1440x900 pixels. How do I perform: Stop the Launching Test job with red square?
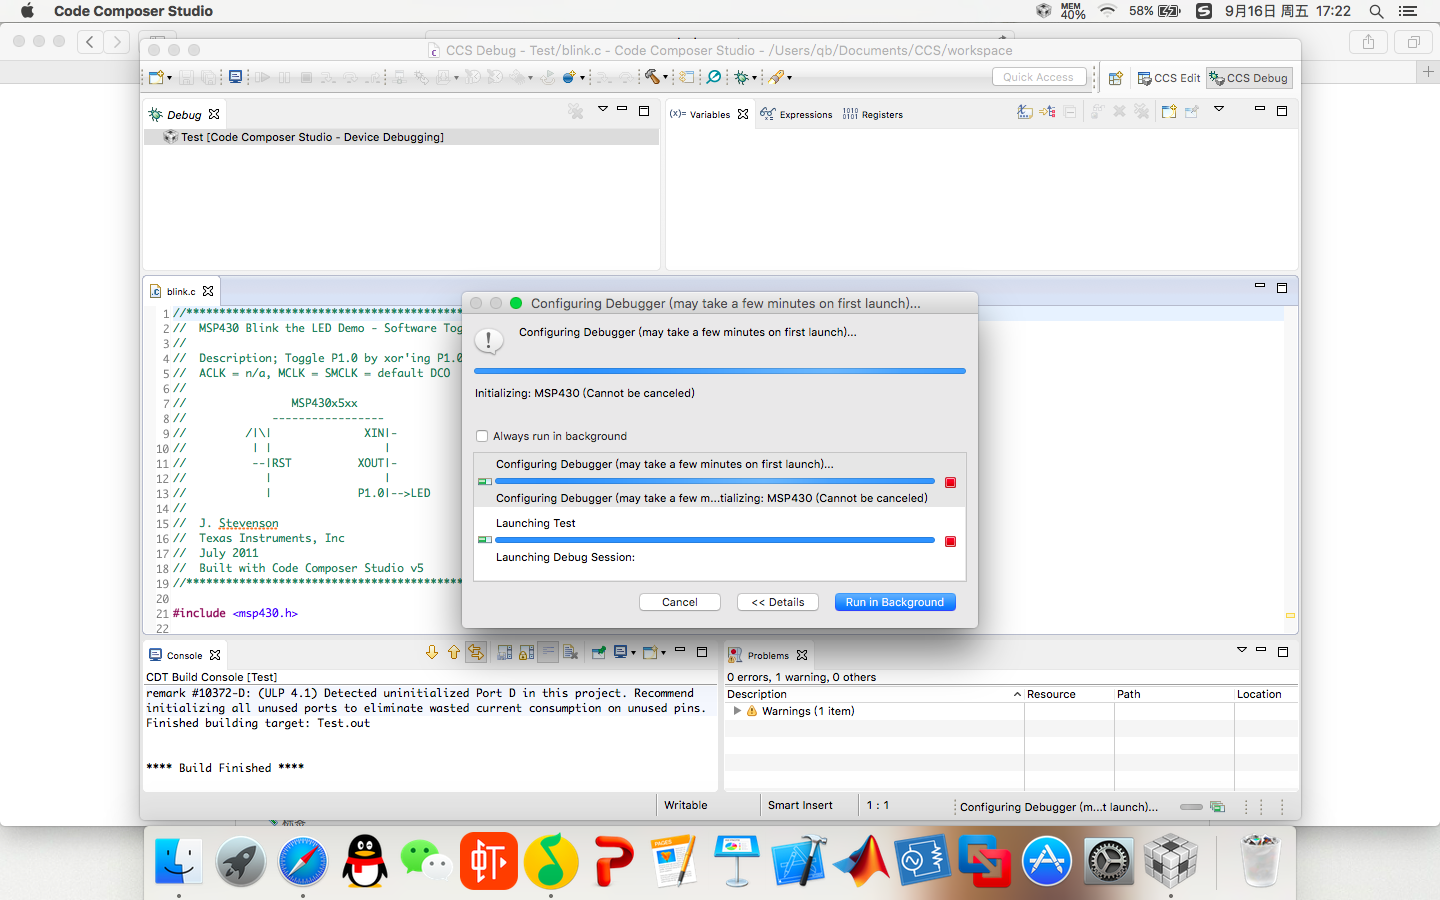[950, 541]
